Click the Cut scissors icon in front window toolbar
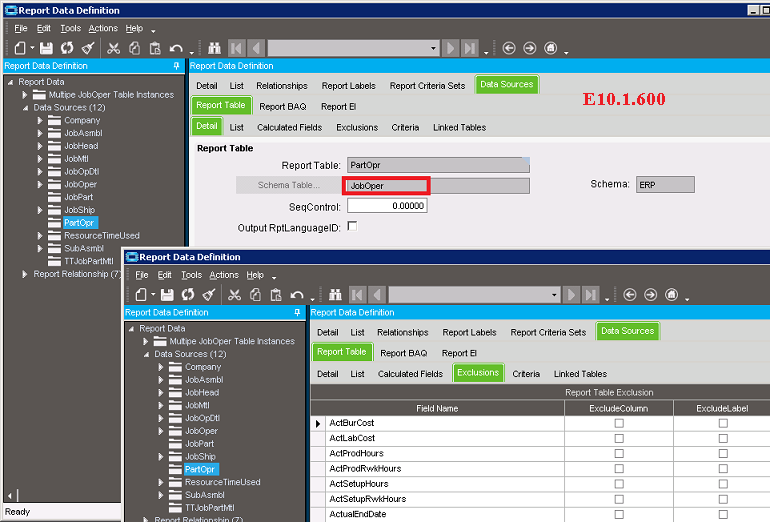 point(234,295)
